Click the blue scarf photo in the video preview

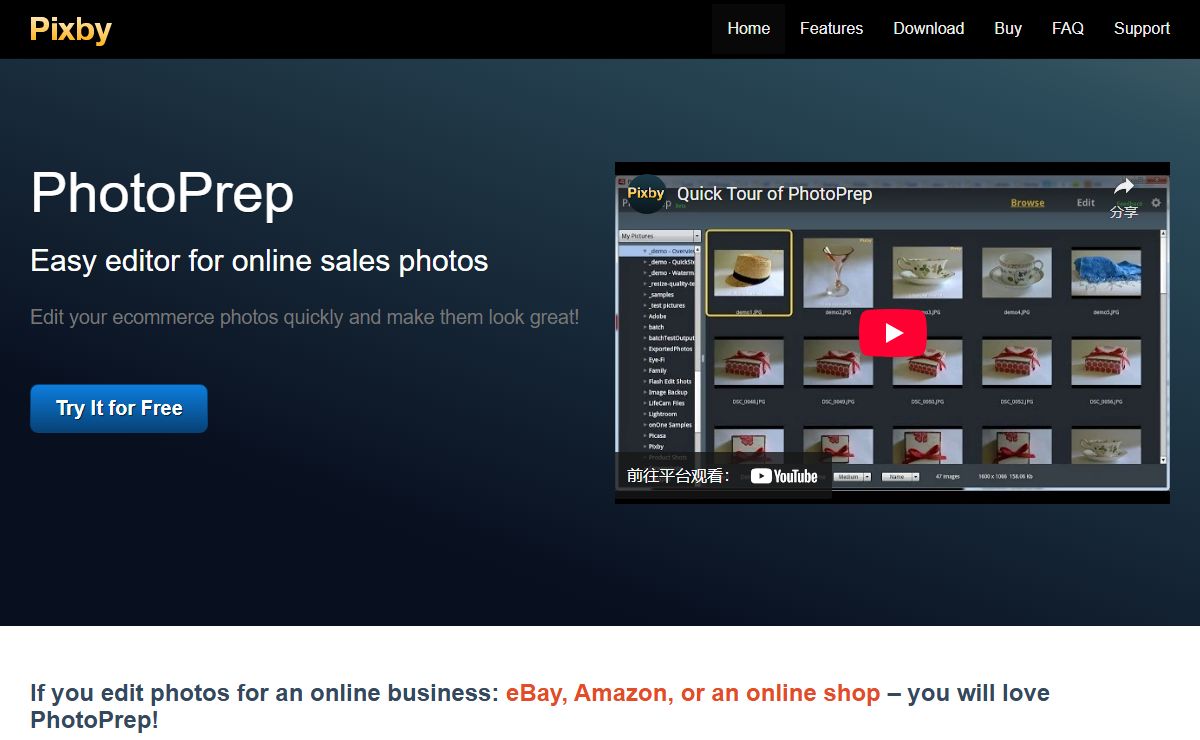[1106, 273]
